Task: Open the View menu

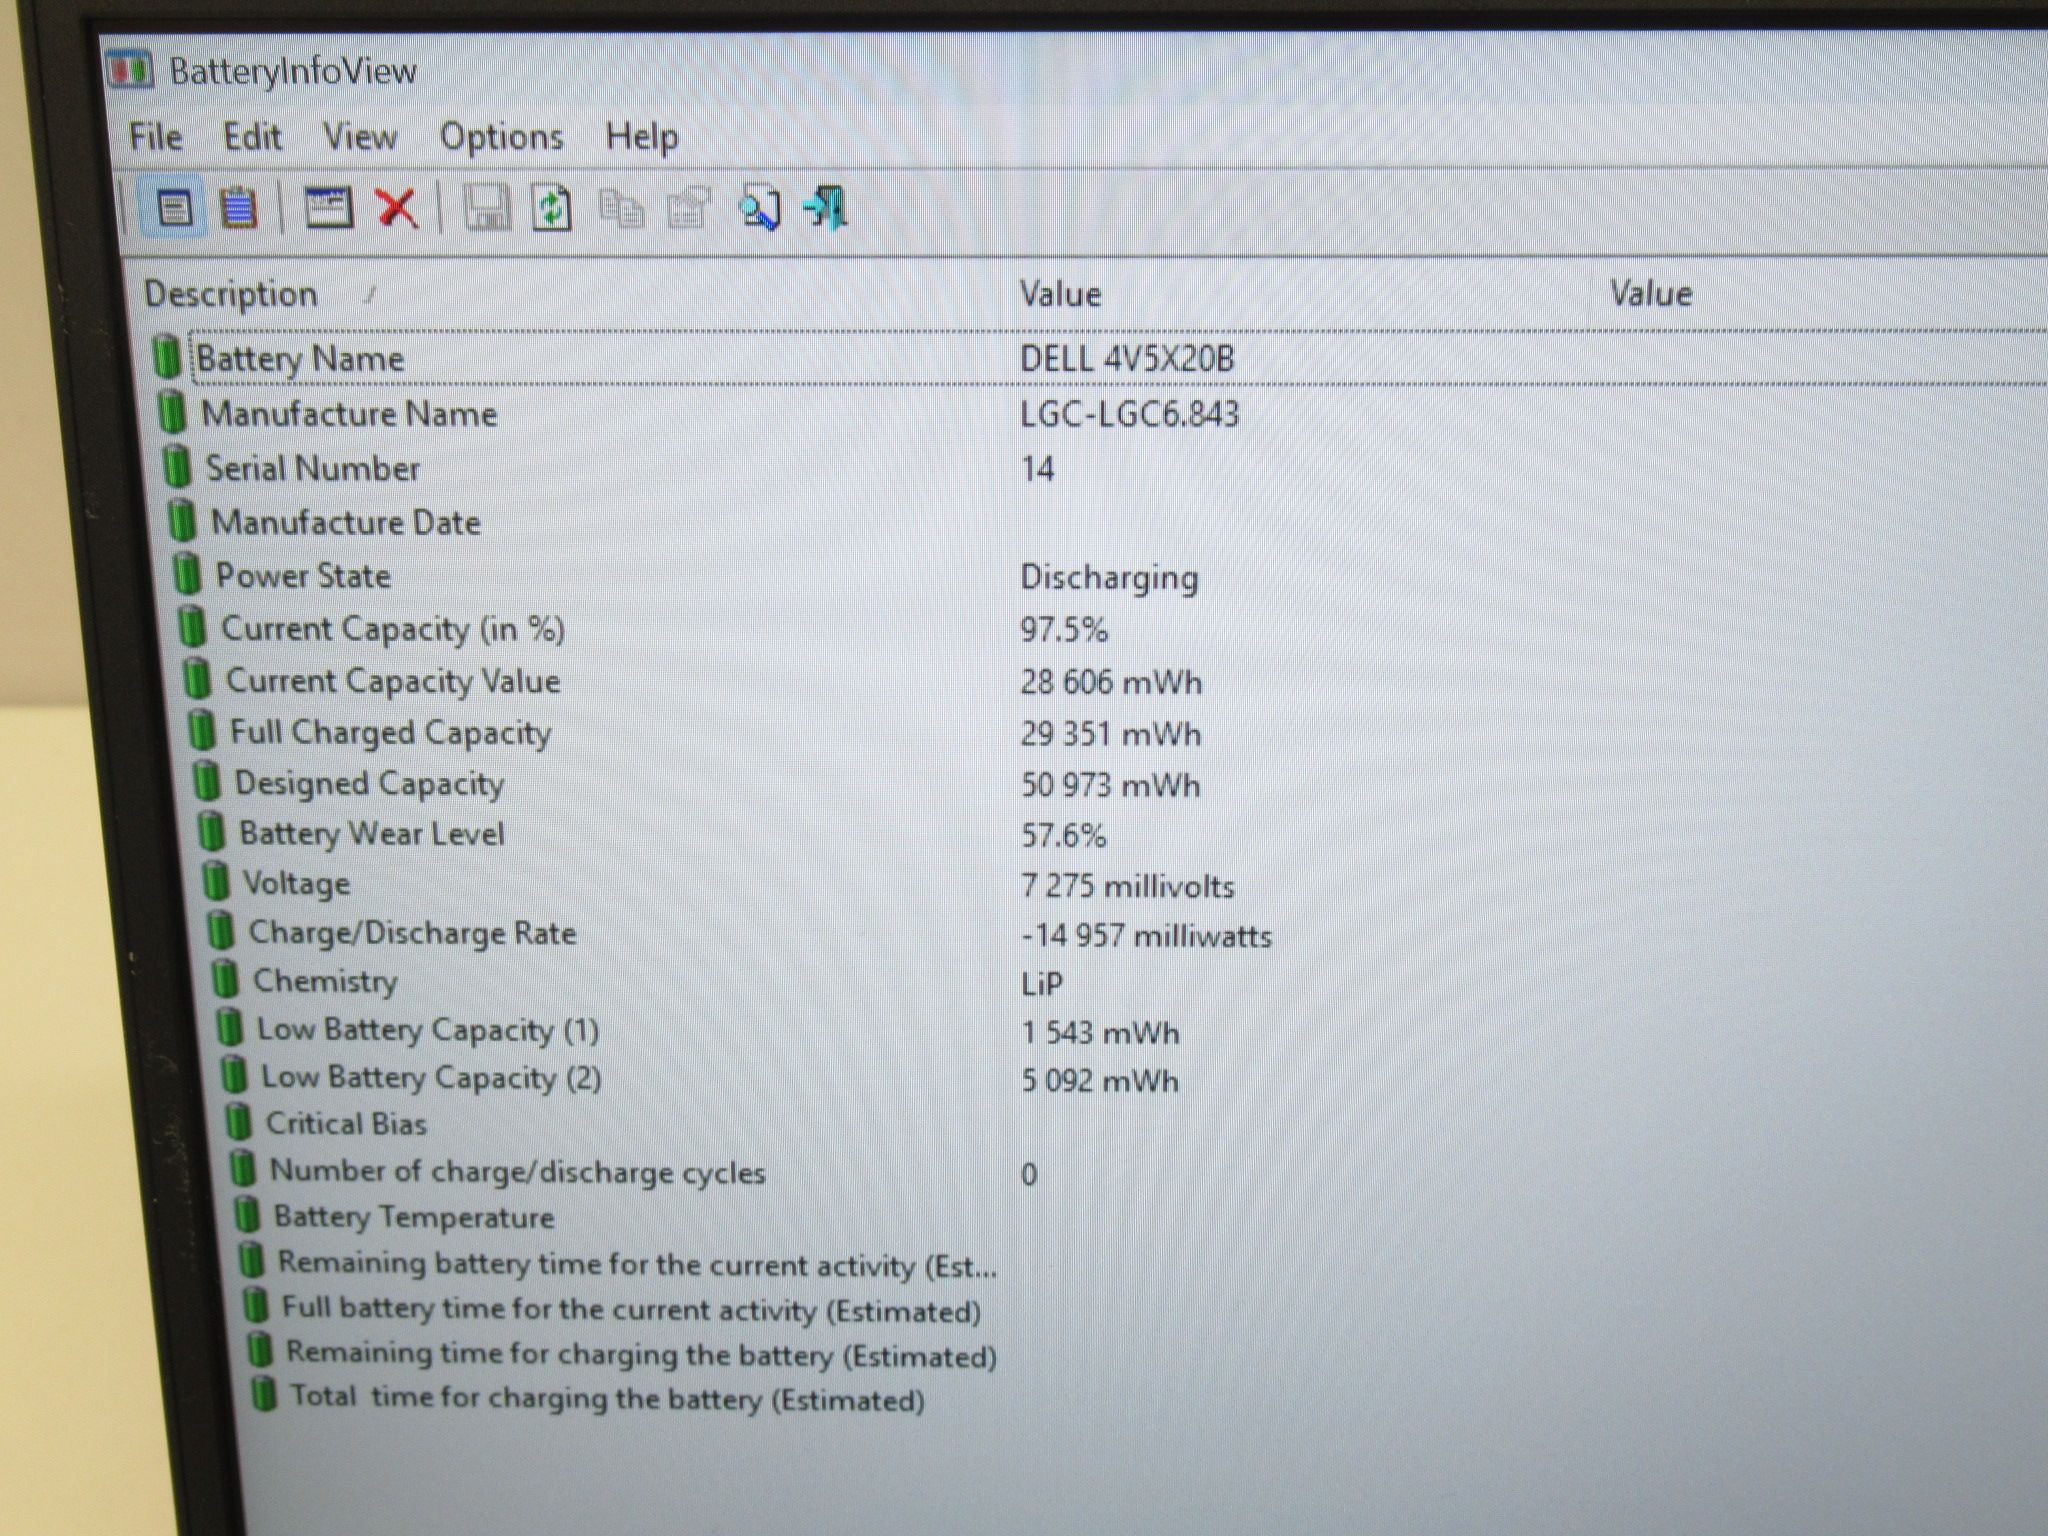Action: [x=359, y=137]
